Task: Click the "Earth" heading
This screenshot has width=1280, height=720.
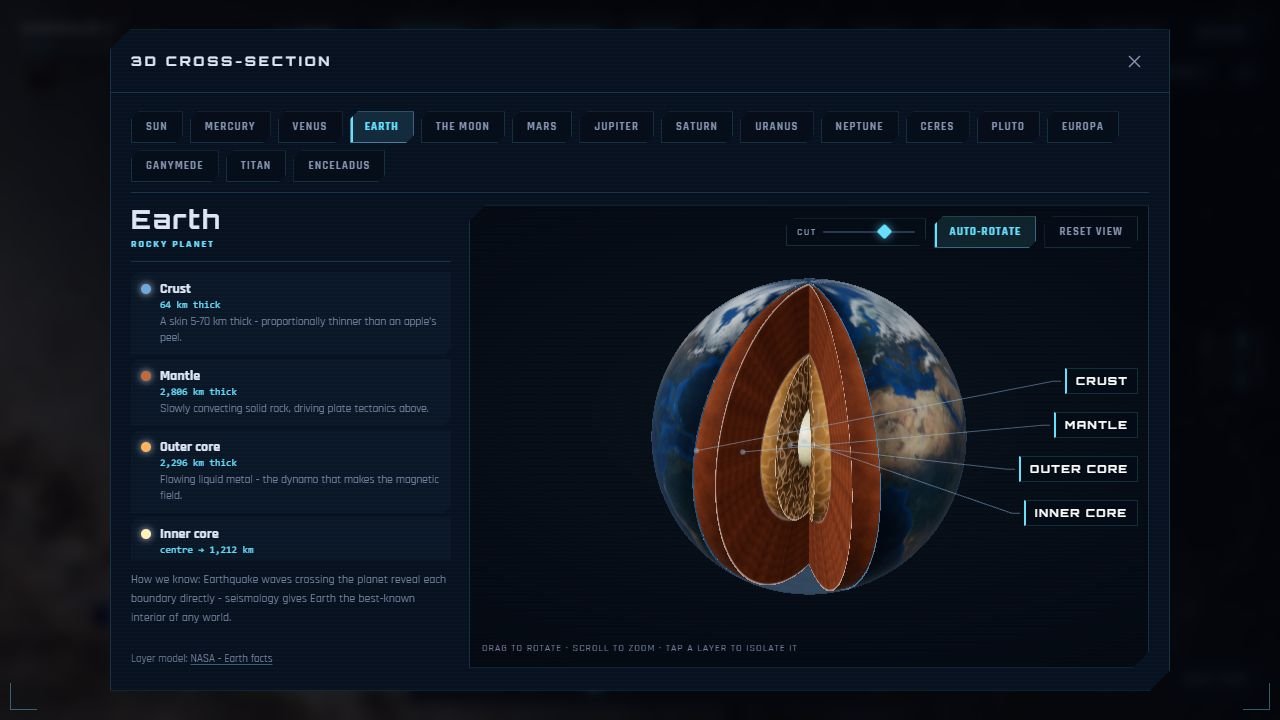Action: pos(175,219)
